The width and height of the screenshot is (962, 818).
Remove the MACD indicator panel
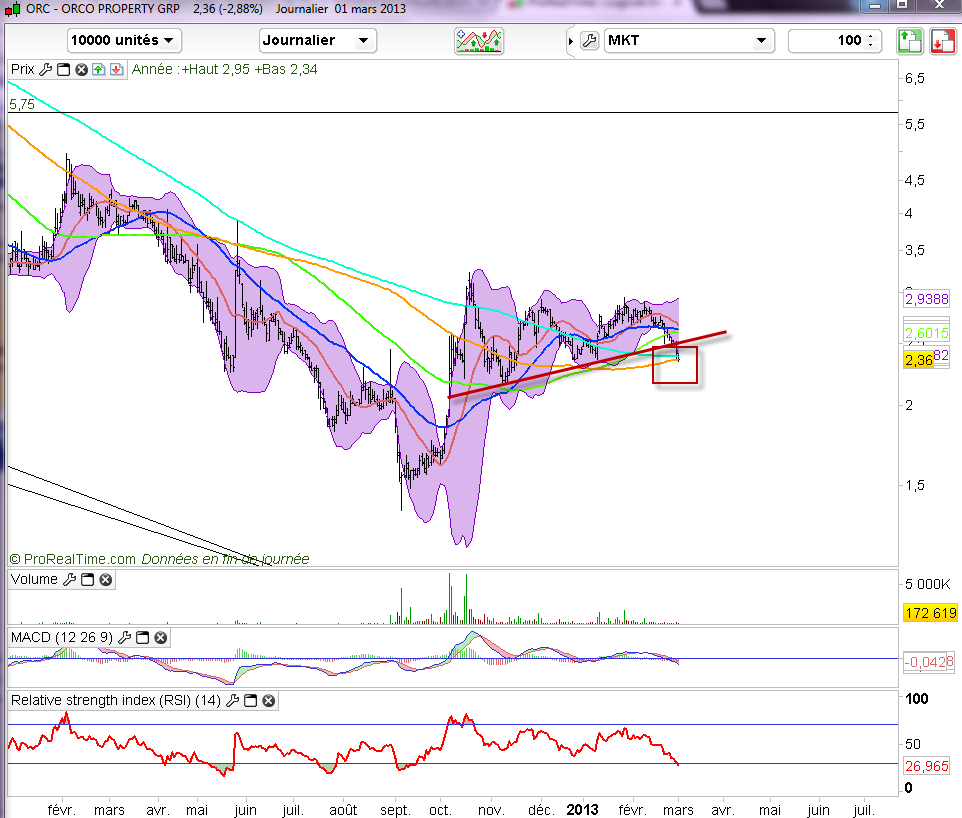point(160,637)
